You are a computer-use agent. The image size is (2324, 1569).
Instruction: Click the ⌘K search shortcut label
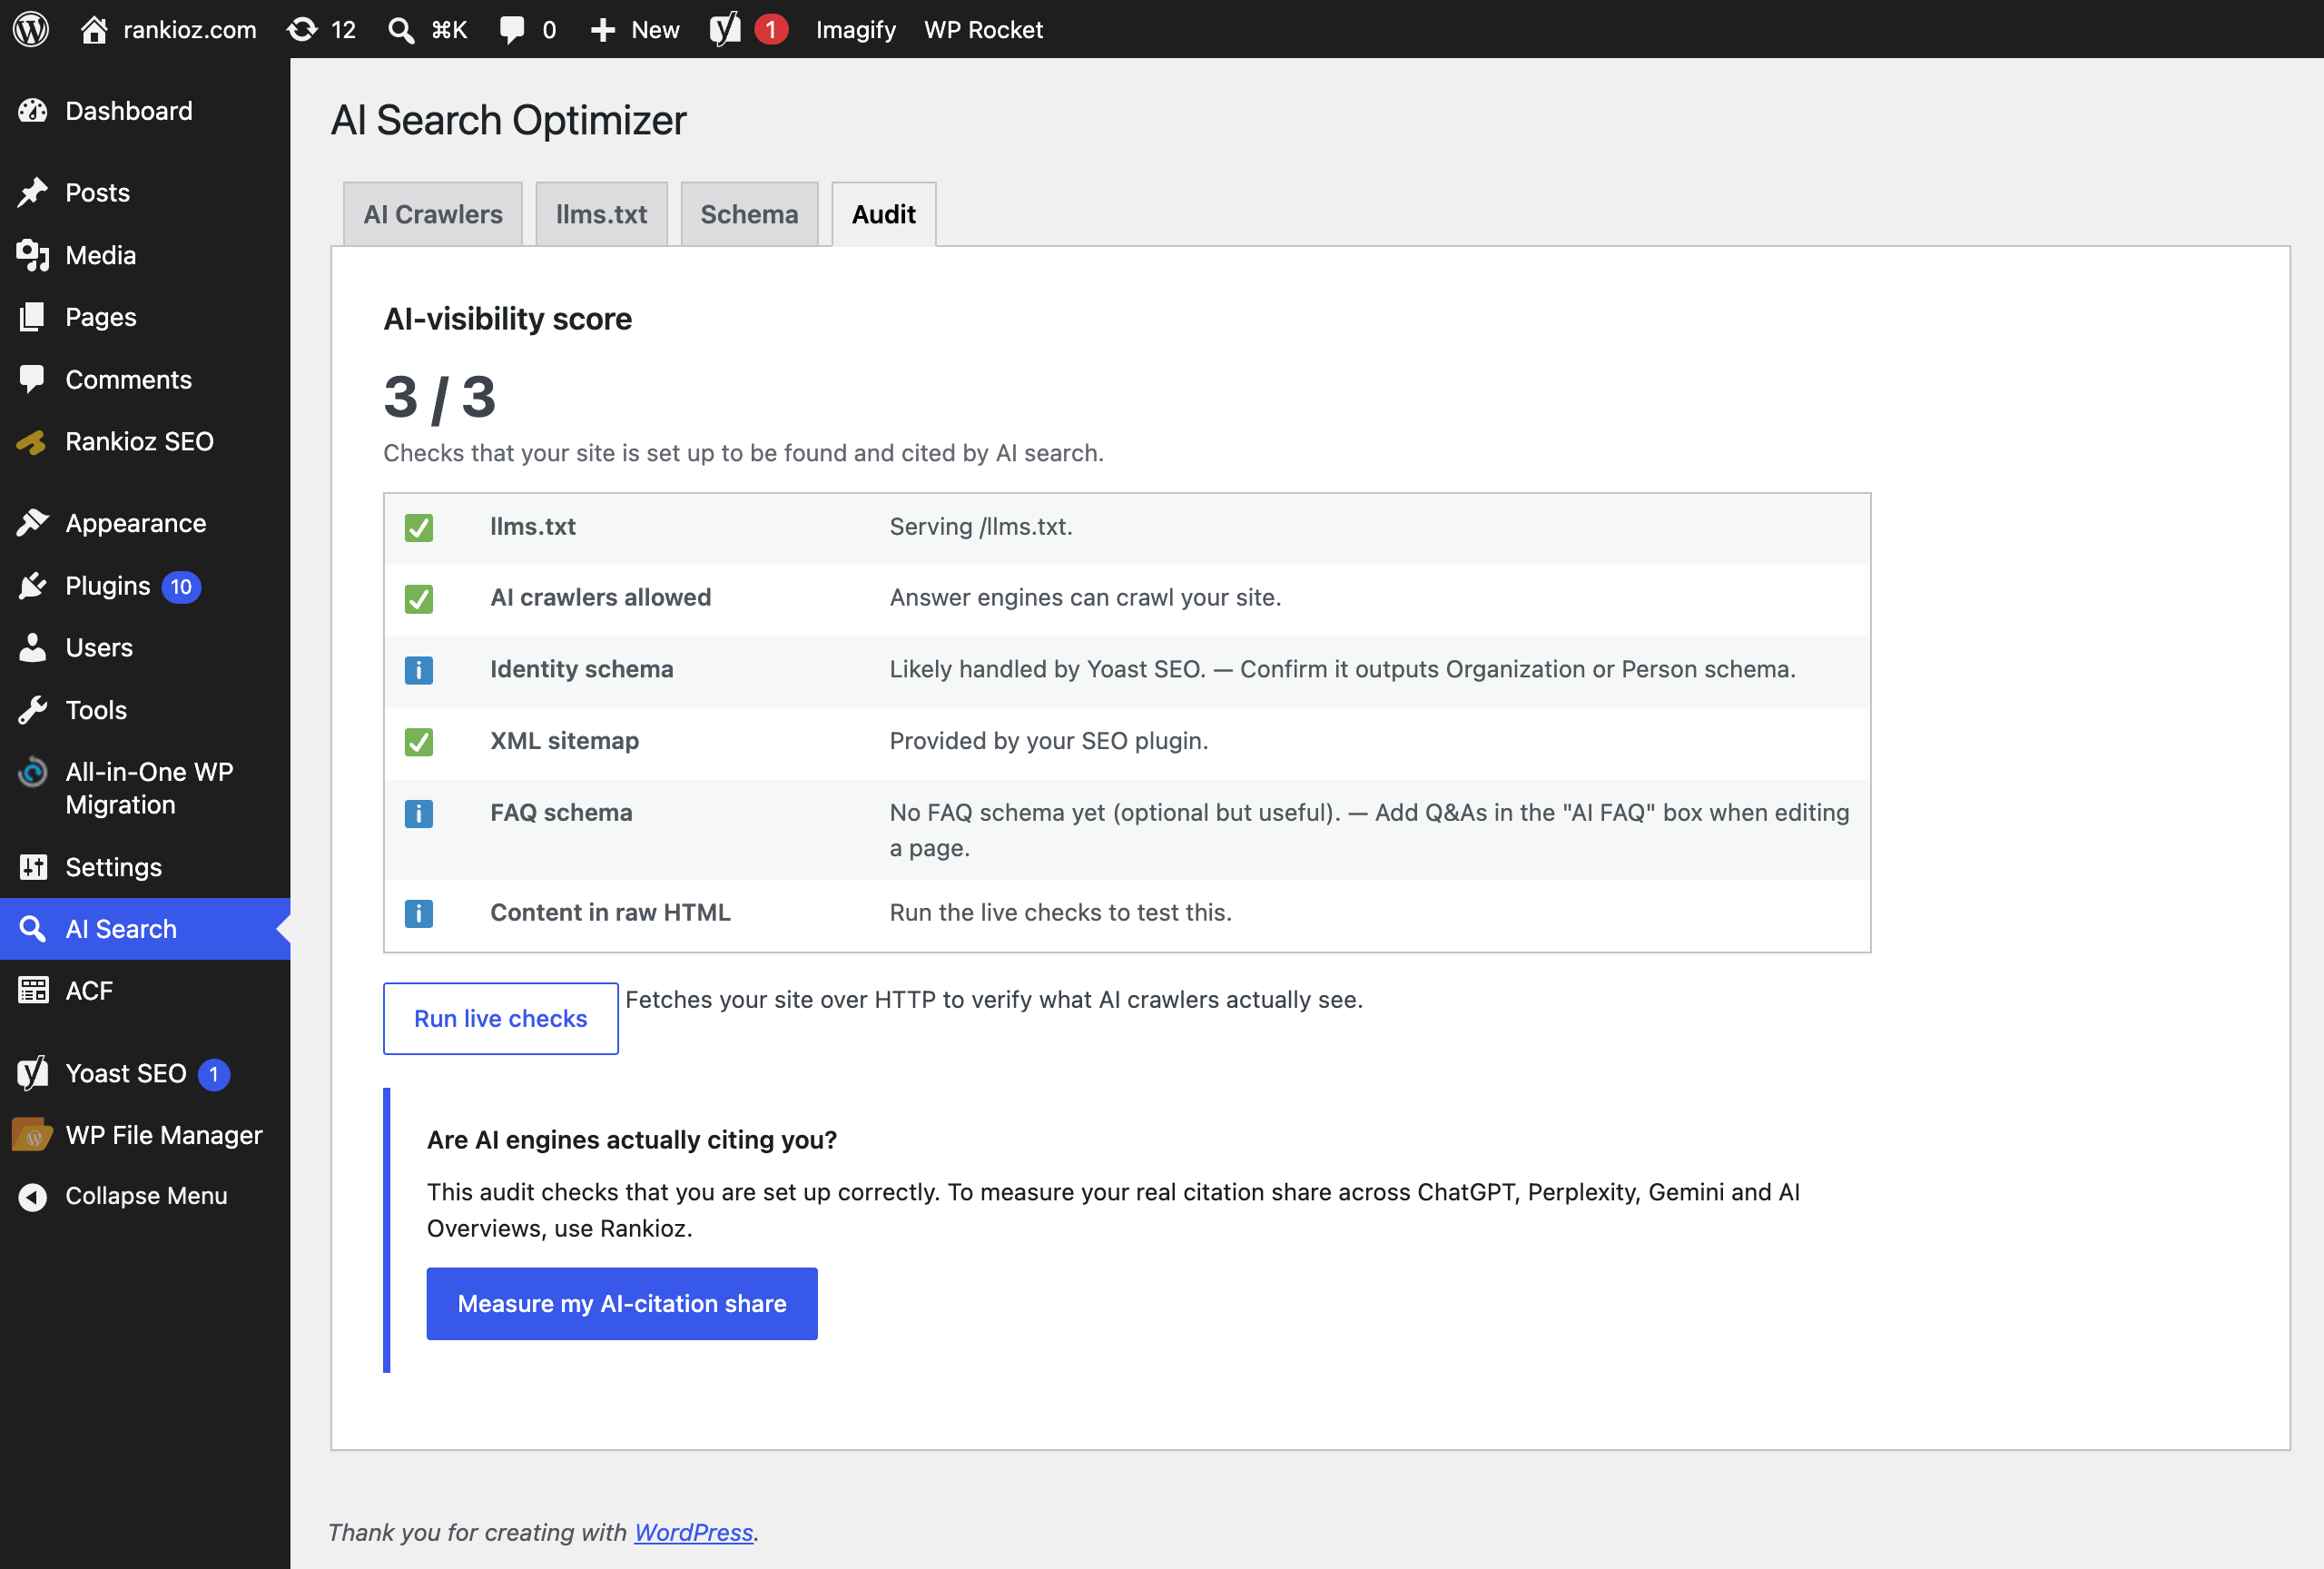[x=449, y=30]
